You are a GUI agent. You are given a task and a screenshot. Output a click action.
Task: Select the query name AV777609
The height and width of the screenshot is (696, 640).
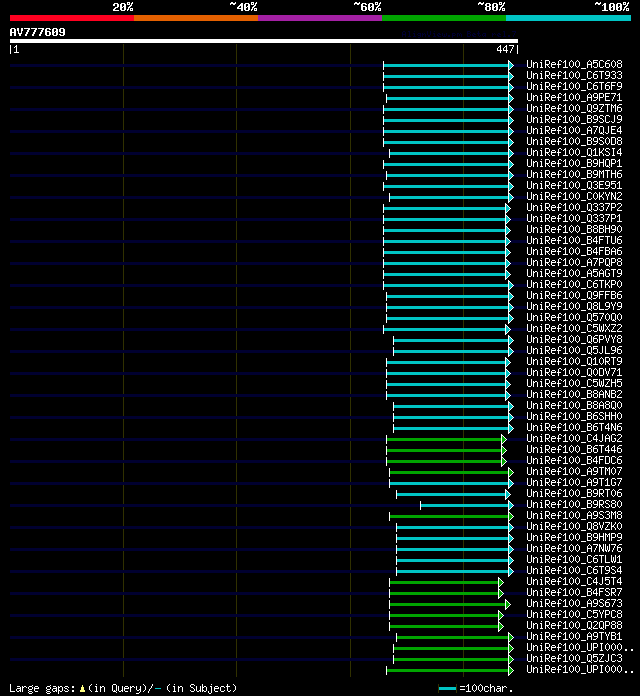[37, 32]
